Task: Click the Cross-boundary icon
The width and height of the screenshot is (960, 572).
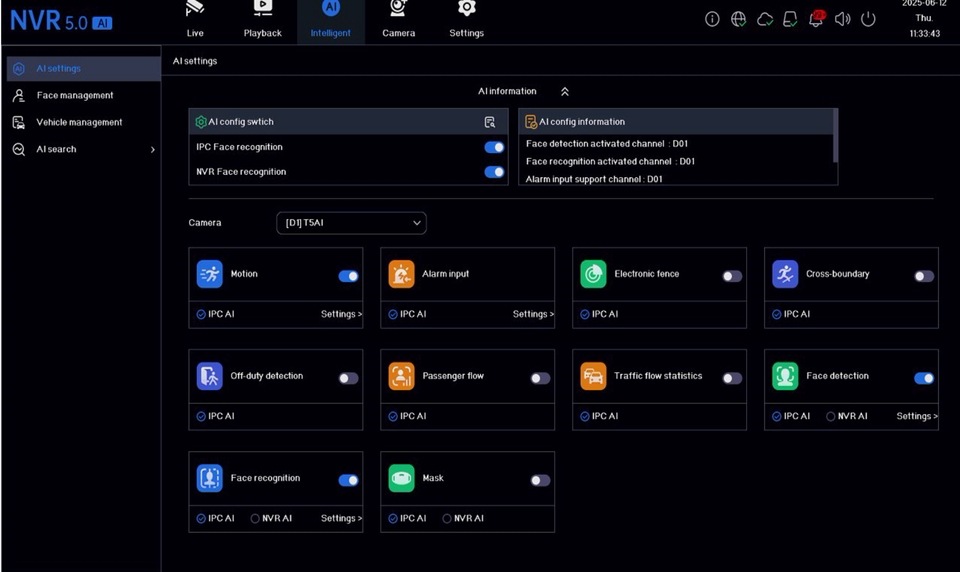Action: point(785,274)
